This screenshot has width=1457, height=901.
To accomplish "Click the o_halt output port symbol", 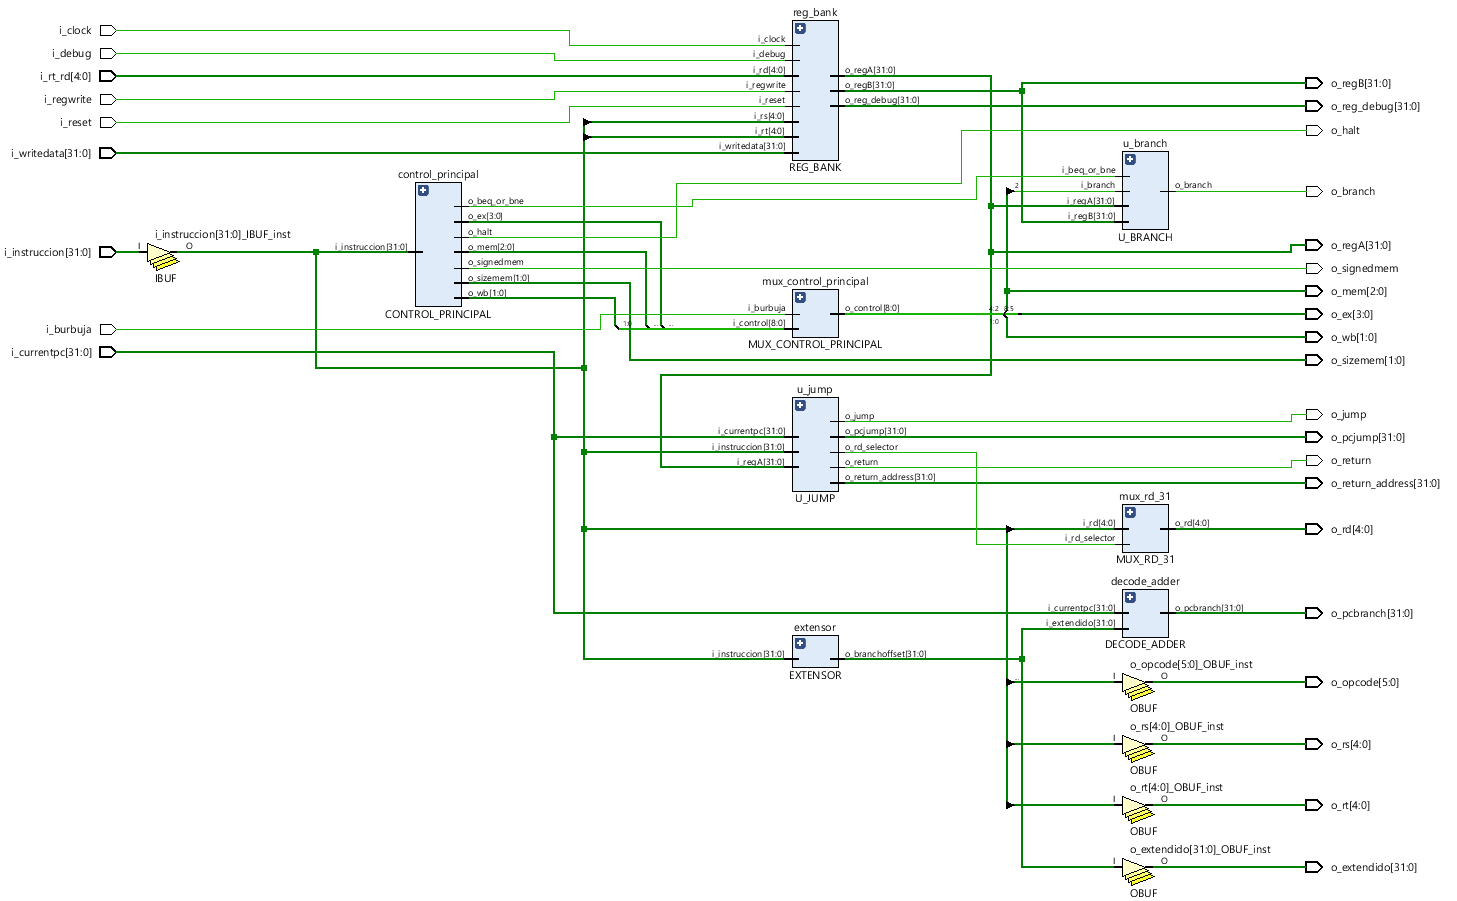I will 1314,130.
